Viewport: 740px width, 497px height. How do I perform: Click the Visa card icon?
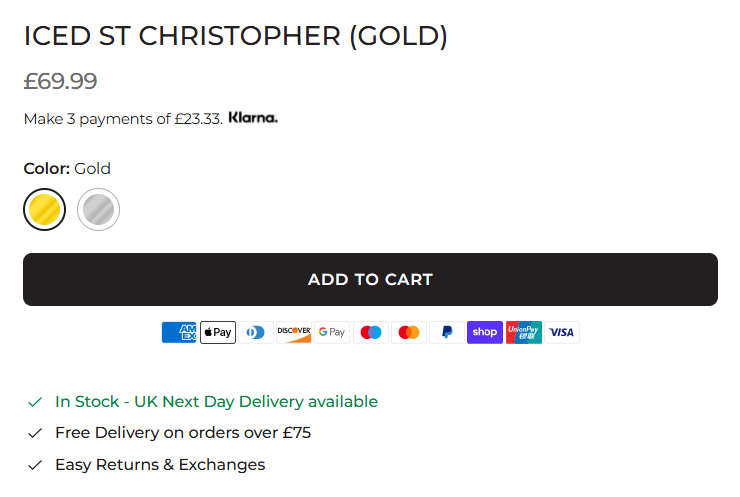pos(562,332)
